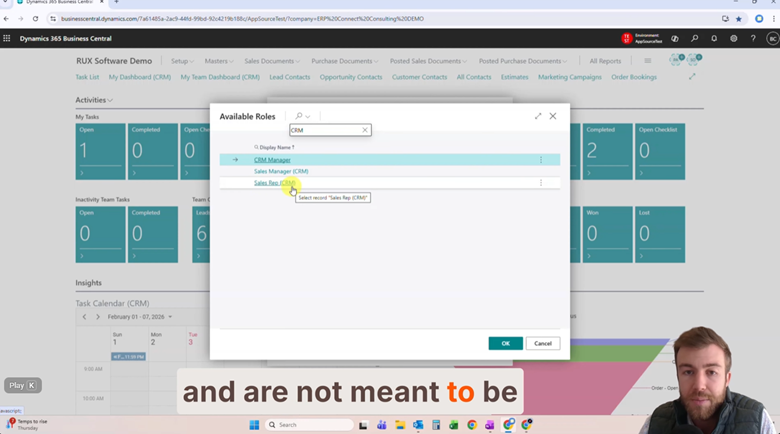This screenshot has height=434, width=780.
Task: Open My Dashboard (CRM)
Action: (140, 77)
